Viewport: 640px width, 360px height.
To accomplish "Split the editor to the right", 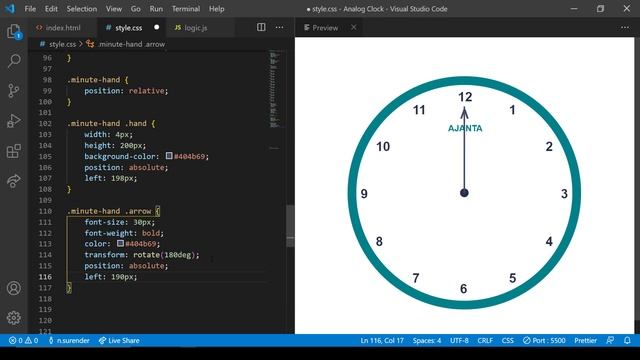I will pos(261,27).
